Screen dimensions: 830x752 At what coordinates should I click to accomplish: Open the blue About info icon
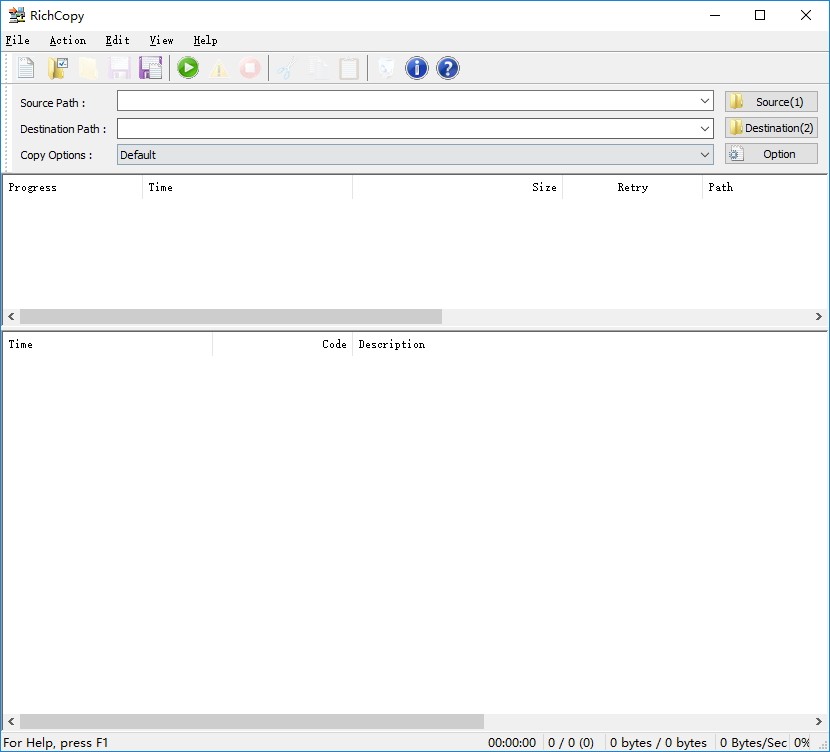[417, 68]
